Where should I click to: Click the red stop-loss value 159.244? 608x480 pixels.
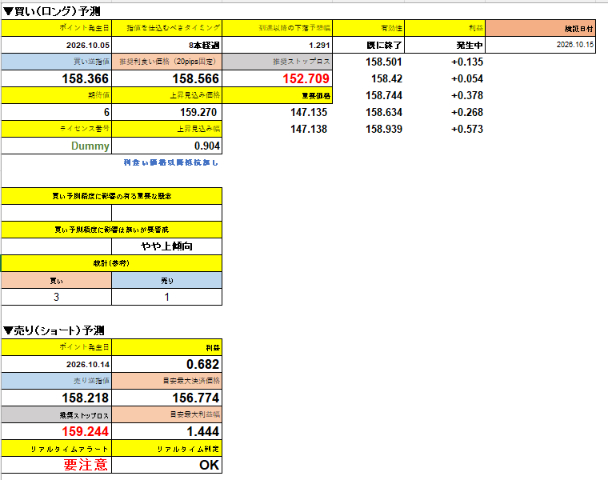(x=56, y=431)
